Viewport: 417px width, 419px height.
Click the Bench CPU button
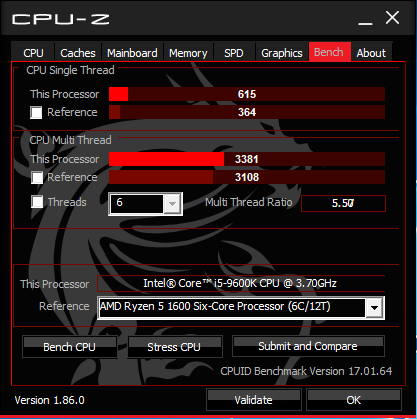point(69,347)
